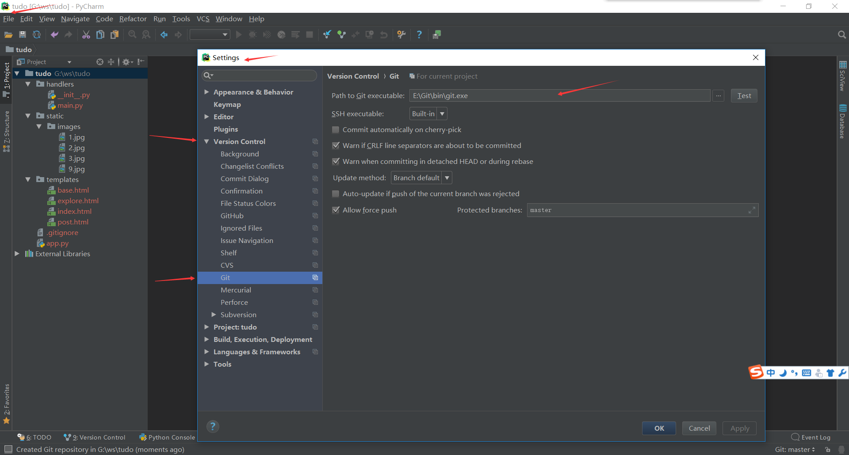The height and width of the screenshot is (455, 849).
Task: Click the Find magnifier toolbar icon
Action: point(132,35)
